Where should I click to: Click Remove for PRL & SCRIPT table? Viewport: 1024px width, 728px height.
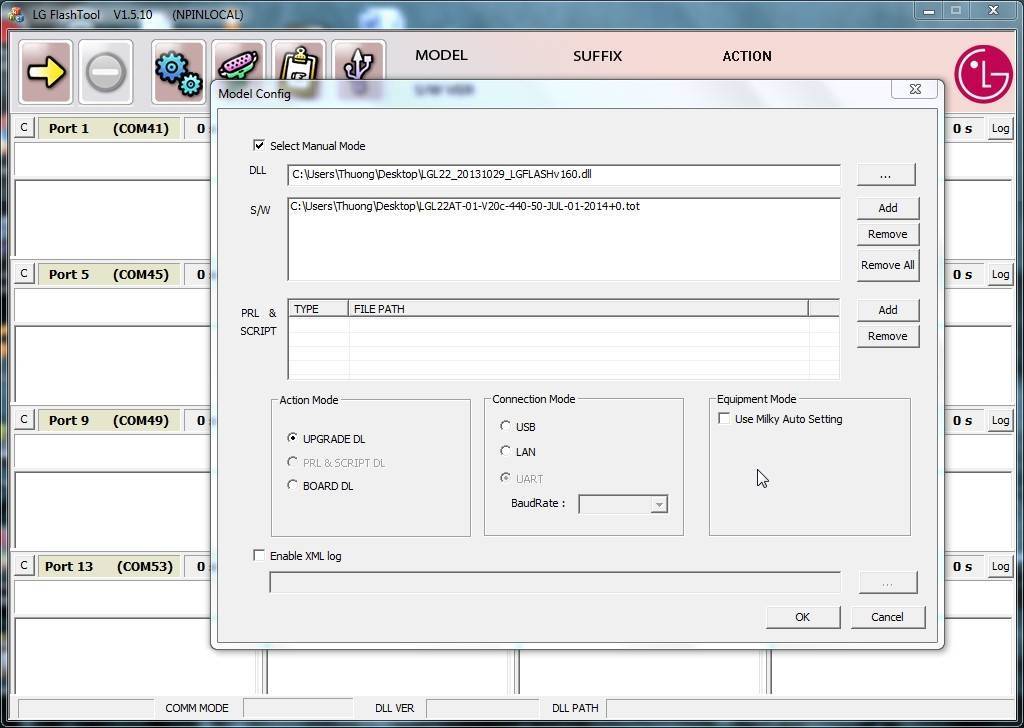(888, 336)
